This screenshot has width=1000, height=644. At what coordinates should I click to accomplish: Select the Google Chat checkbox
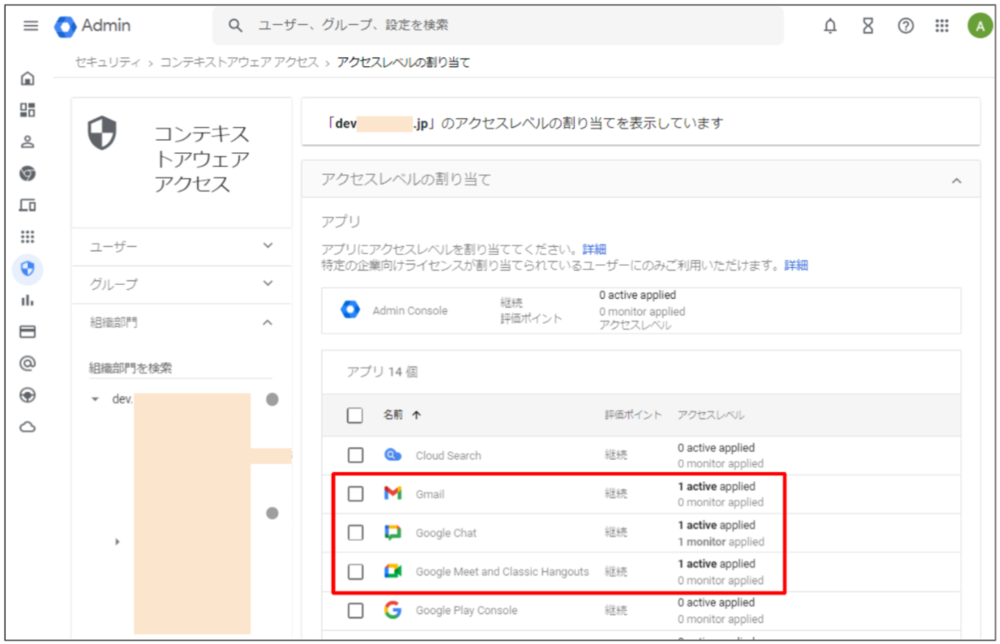coord(356,533)
